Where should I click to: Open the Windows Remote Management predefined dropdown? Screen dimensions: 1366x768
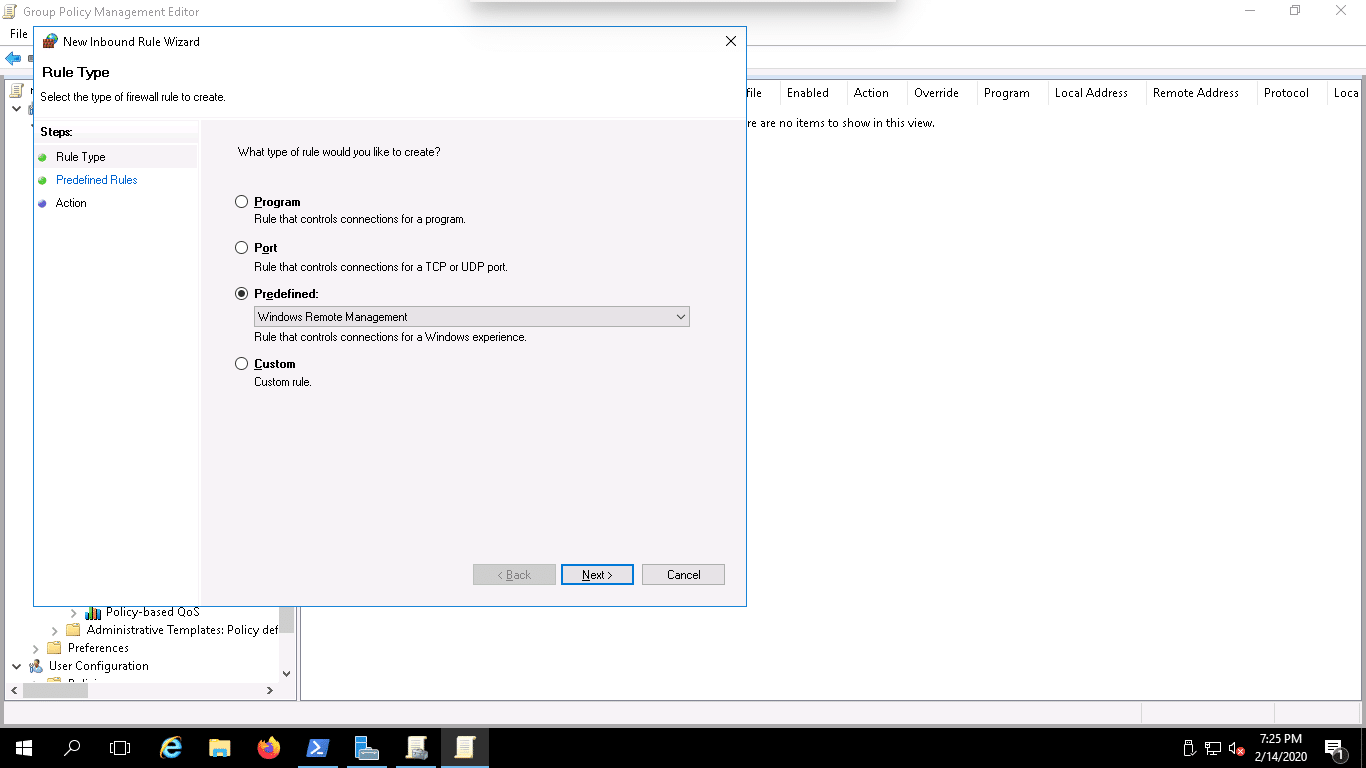(472, 317)
